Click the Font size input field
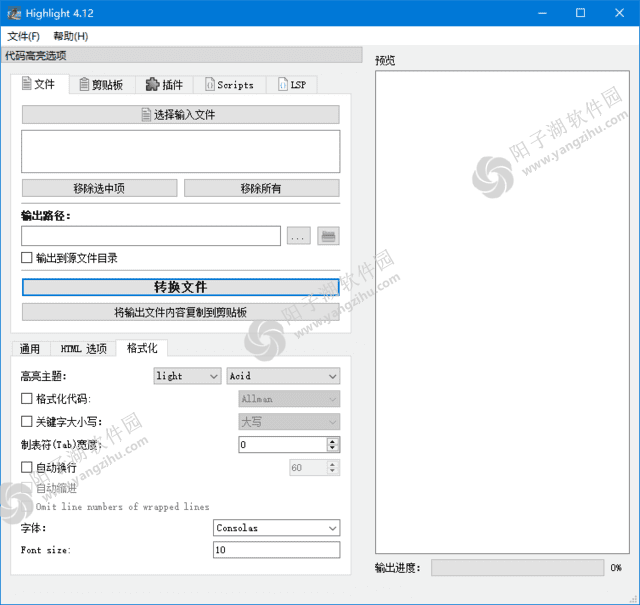The height and width of the screenshot is (605, 640). 276,550
